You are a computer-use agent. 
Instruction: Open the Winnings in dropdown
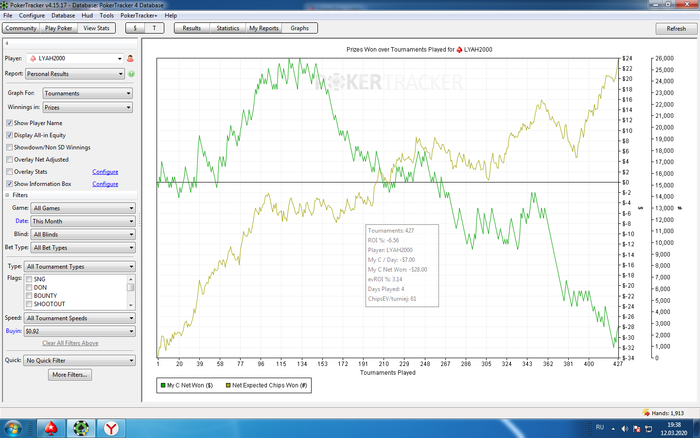pos(88,108)
